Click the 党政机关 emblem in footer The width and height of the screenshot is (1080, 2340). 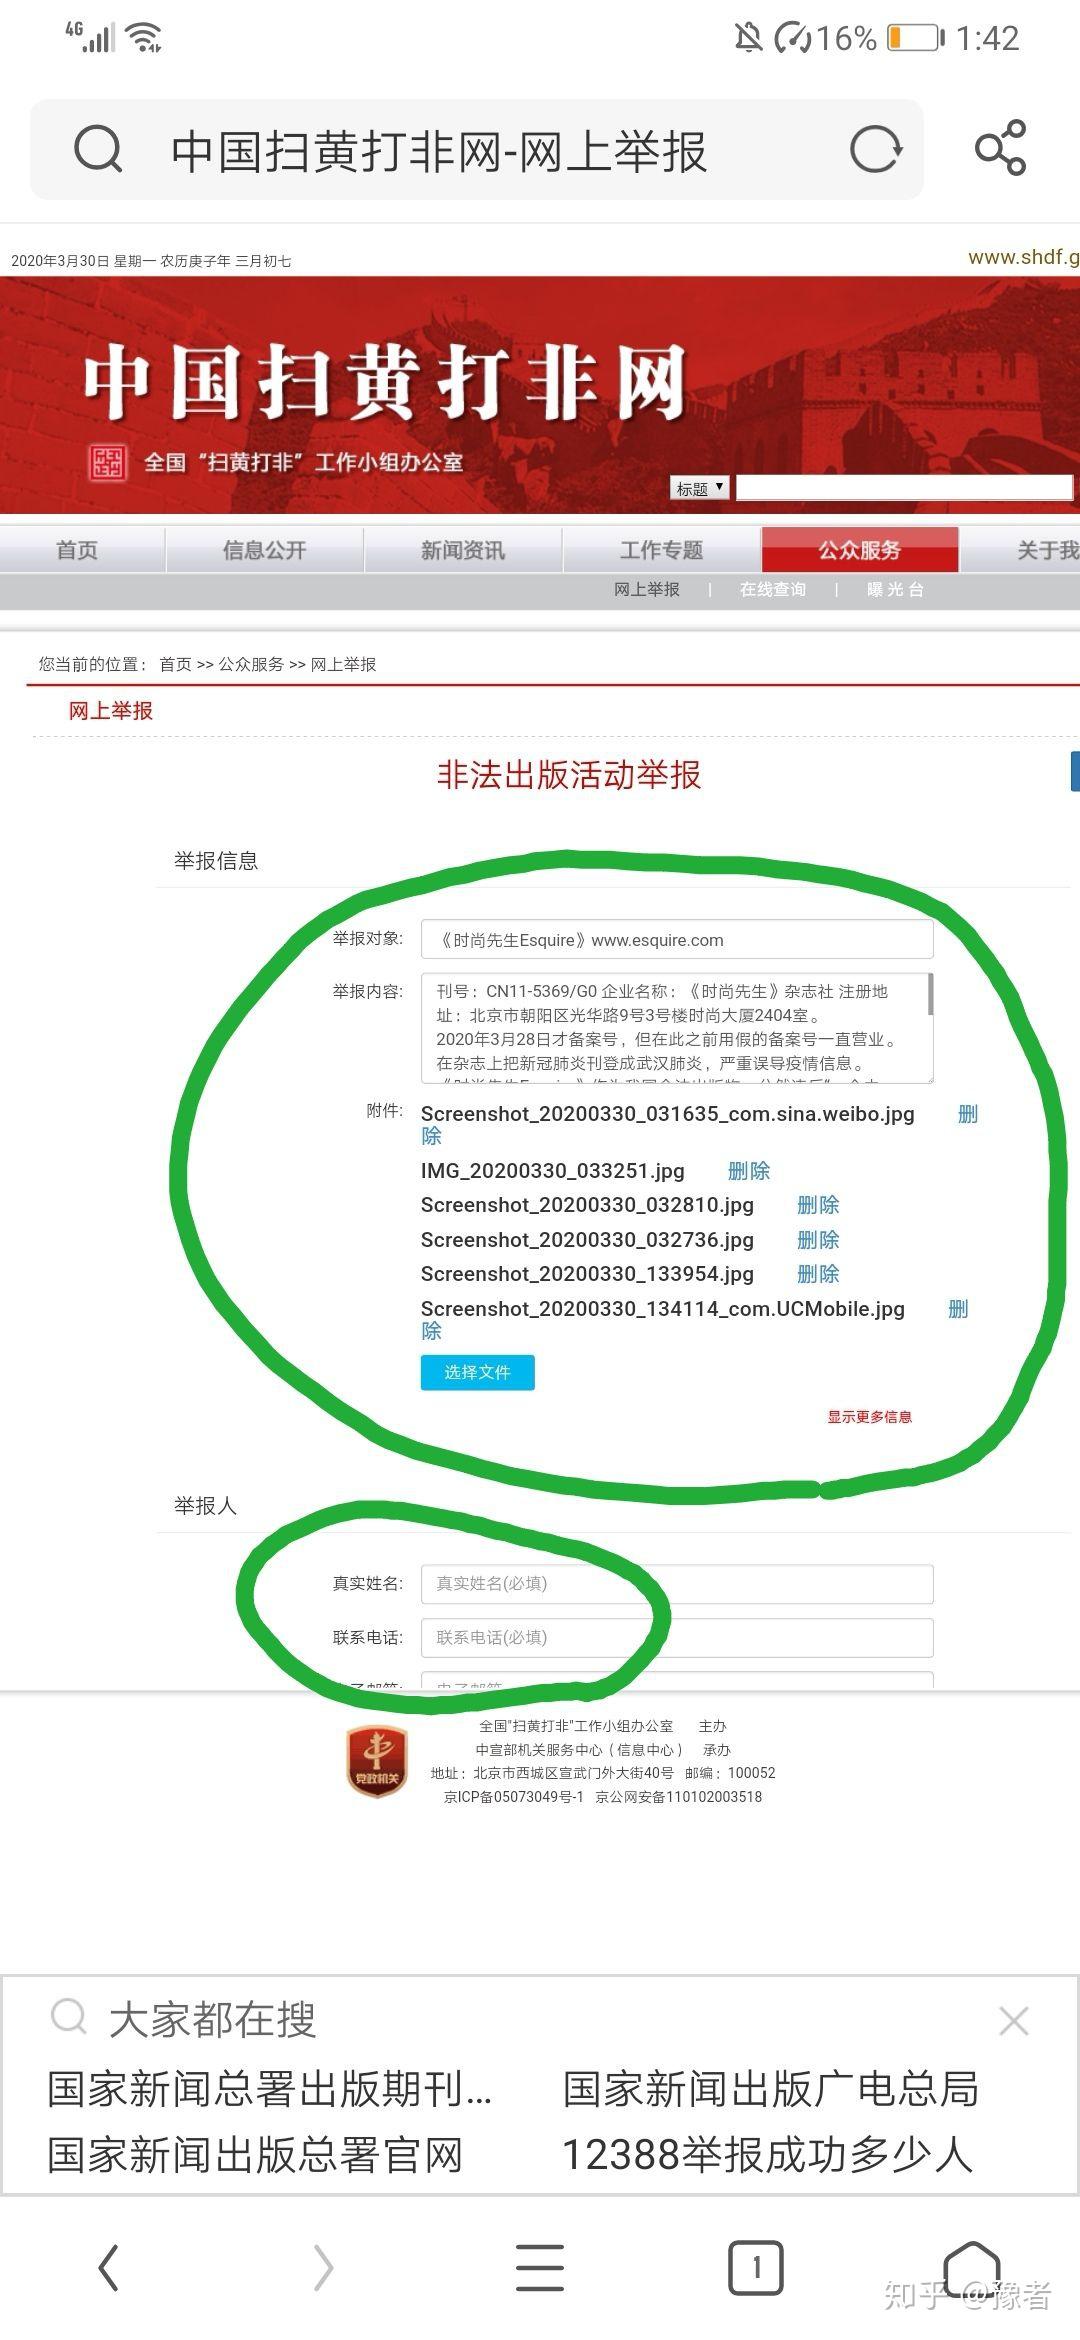pos(377,1762)
